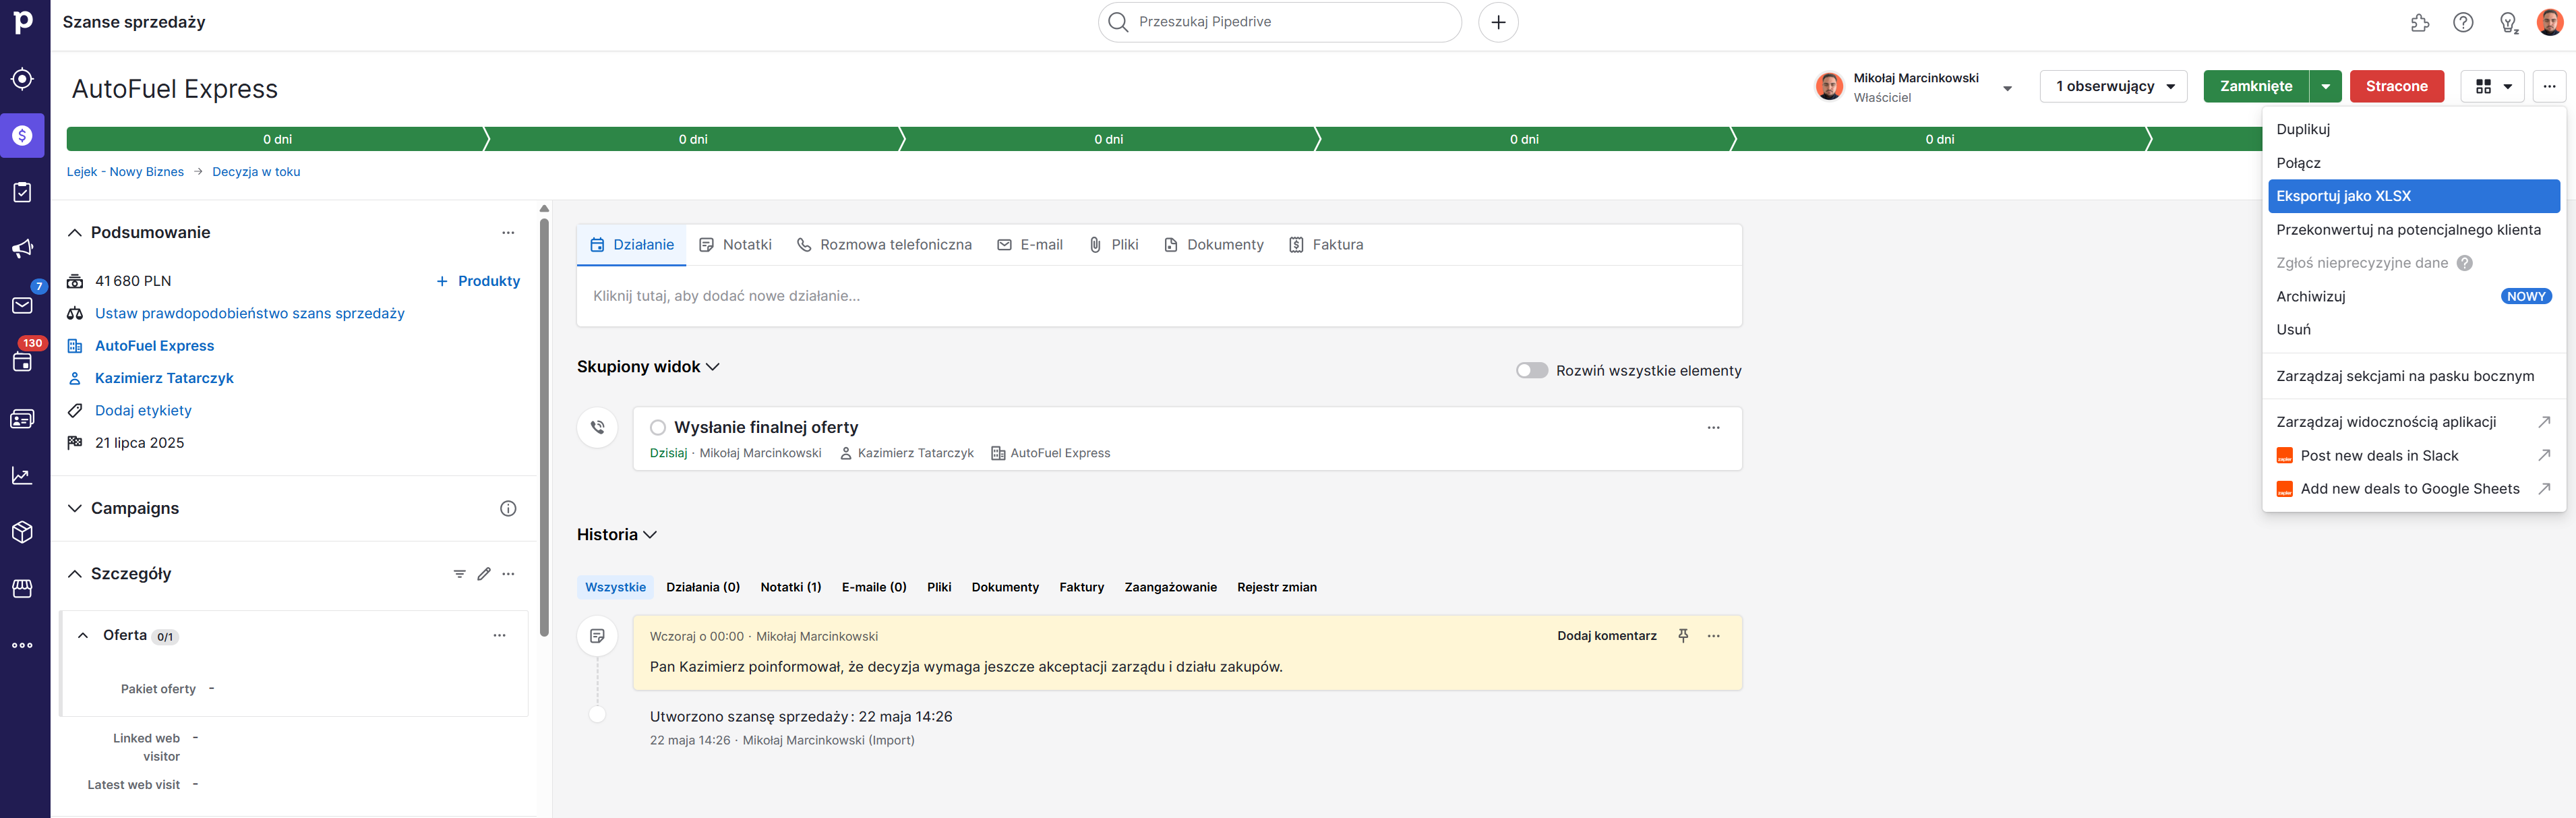Switch to the Faktura tab

click(1326, 244)
